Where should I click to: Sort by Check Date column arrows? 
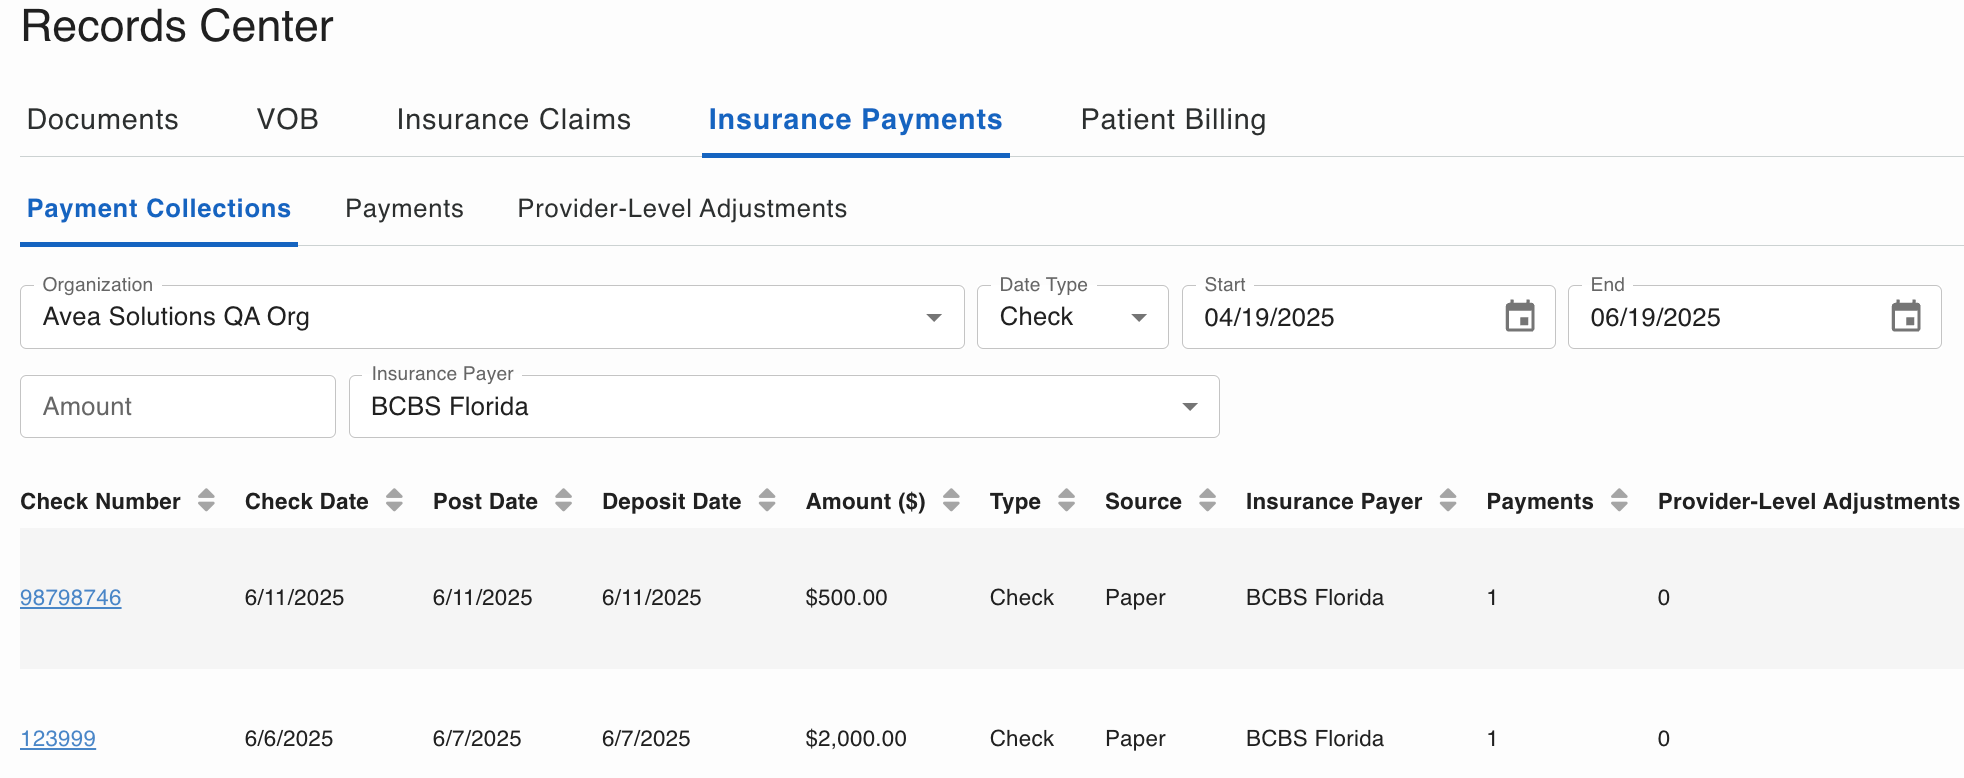[x=394, y=501]
